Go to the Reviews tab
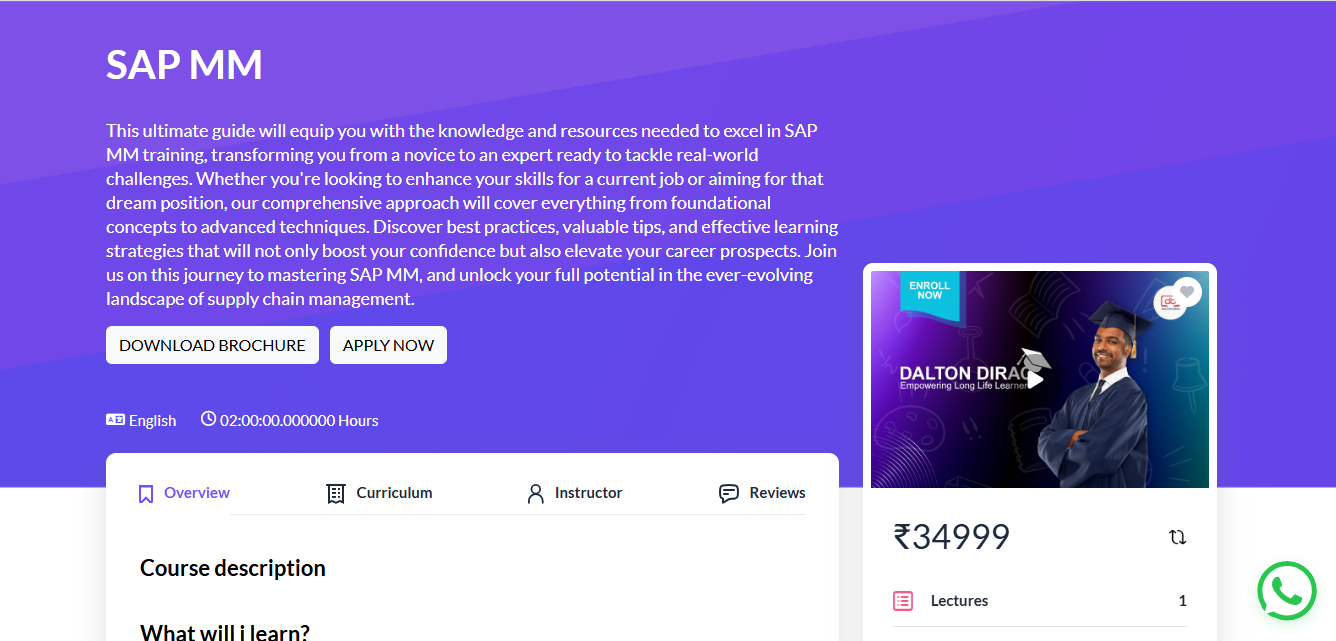The image size is (1336, 641). [777, 493]
